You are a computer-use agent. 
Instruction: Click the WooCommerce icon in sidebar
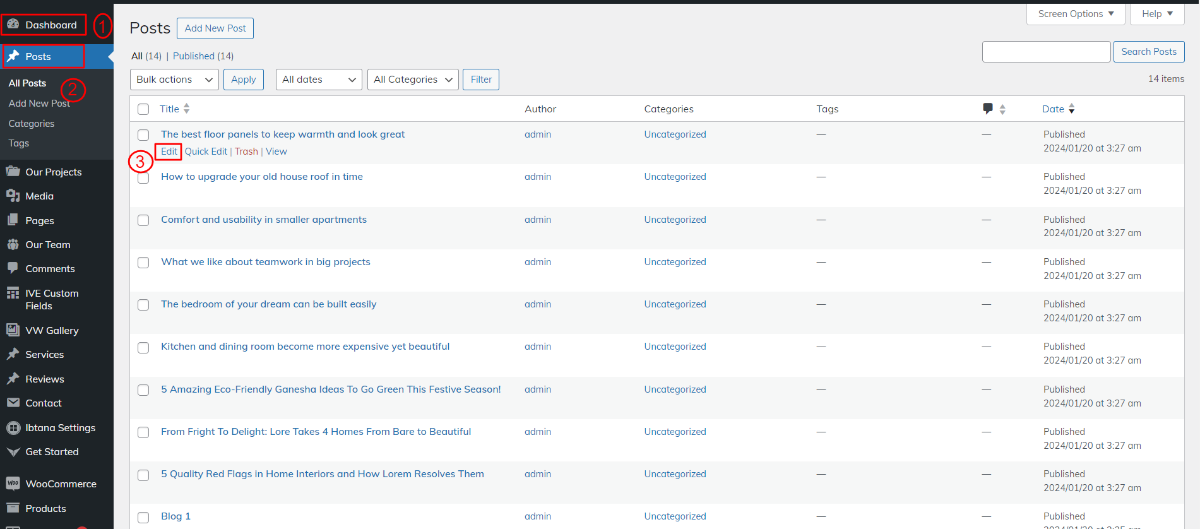13,483
